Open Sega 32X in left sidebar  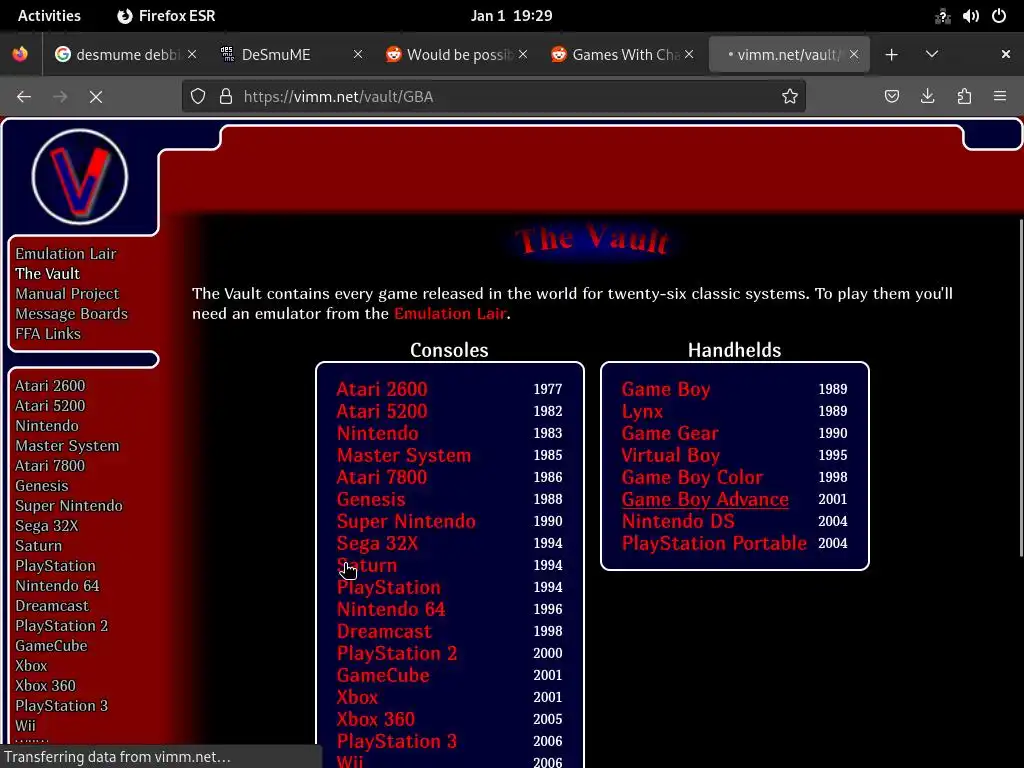46,526
